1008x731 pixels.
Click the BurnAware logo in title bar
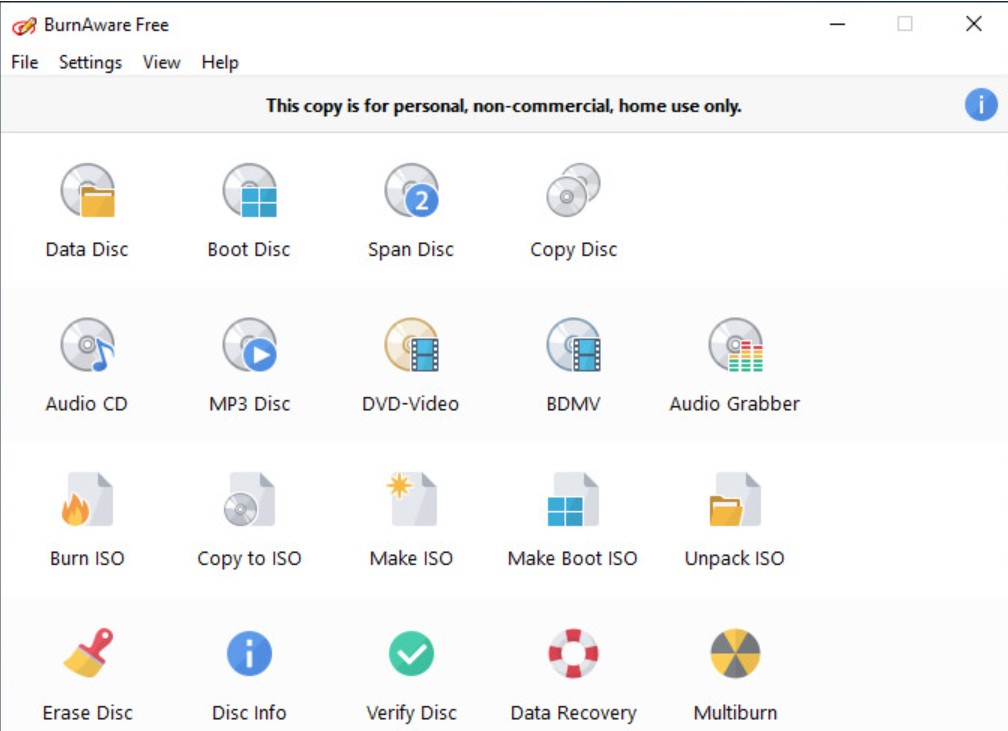pos(24,26)
